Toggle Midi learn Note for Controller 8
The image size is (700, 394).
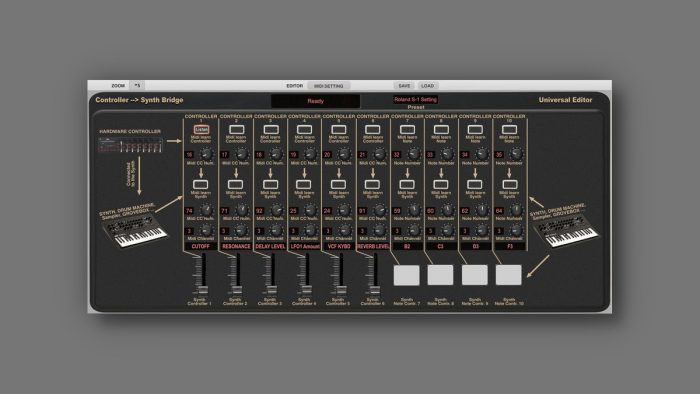pos(441,129)
